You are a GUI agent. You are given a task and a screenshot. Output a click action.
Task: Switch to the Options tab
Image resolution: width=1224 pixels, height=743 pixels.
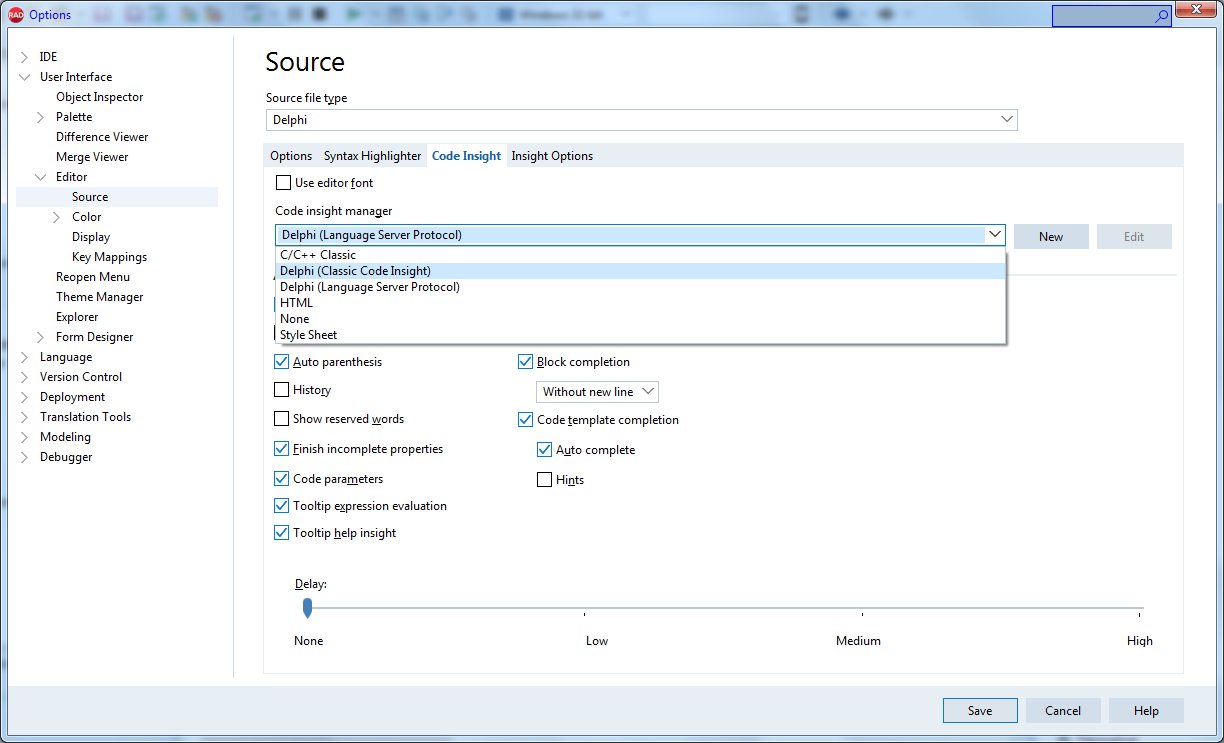coord(291,156)
